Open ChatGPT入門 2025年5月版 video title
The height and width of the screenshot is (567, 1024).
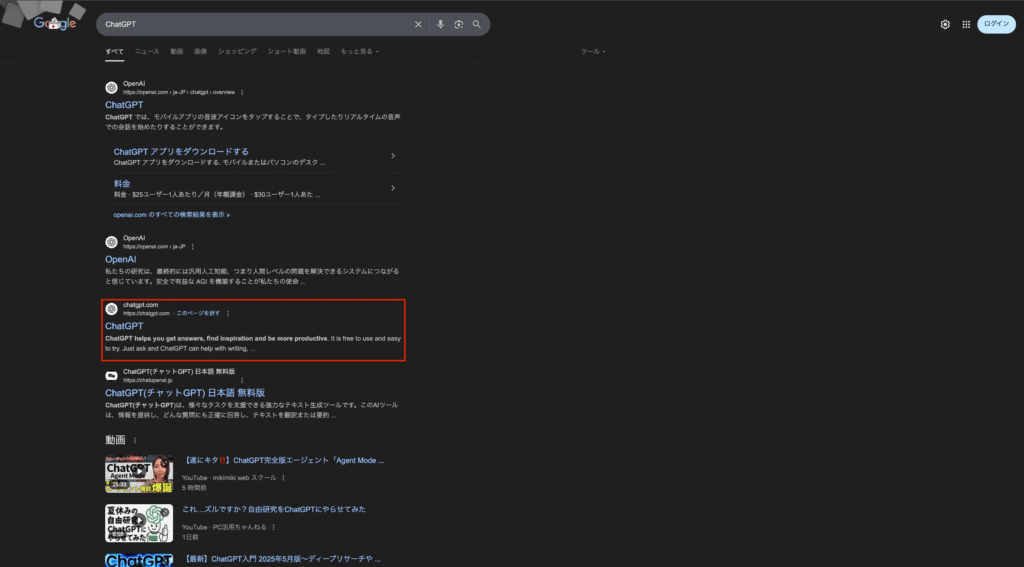coord(281,559)
